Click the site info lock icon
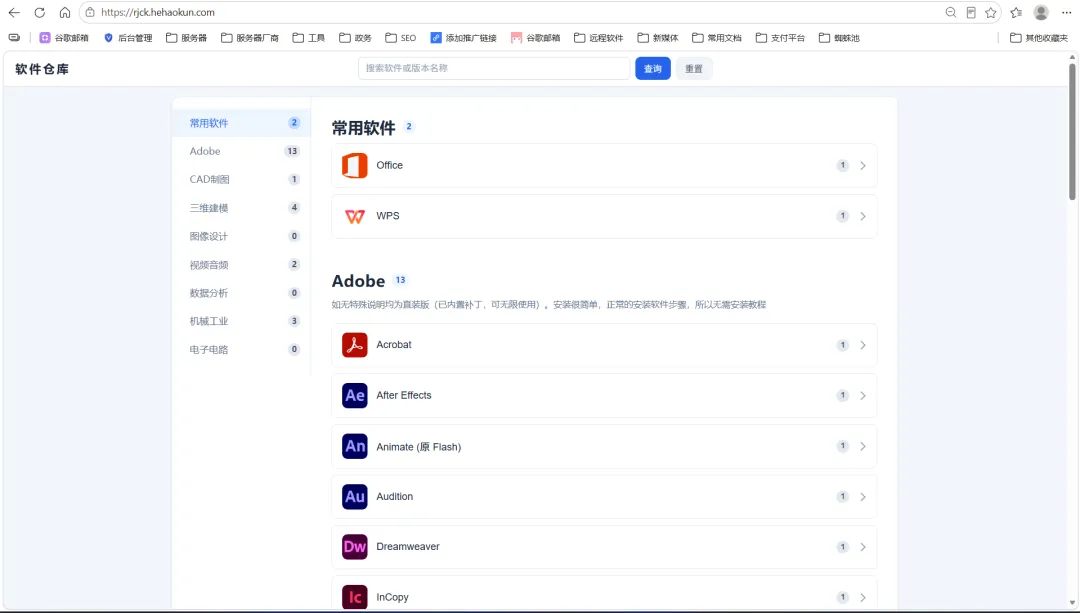Screen dimensions: 1080x613 click(90, 12)
